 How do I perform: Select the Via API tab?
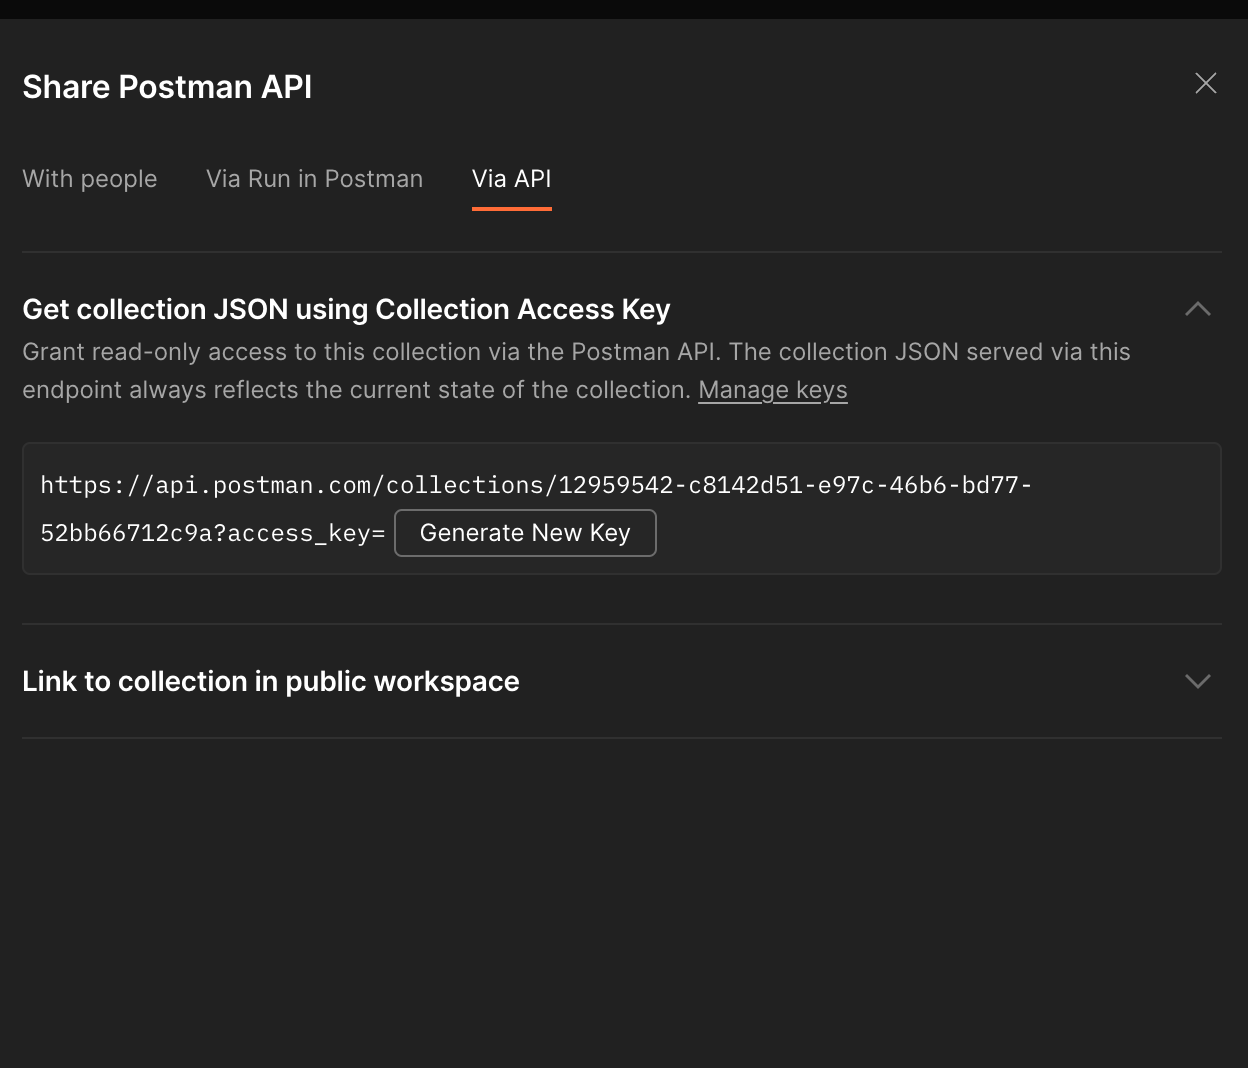511,178
